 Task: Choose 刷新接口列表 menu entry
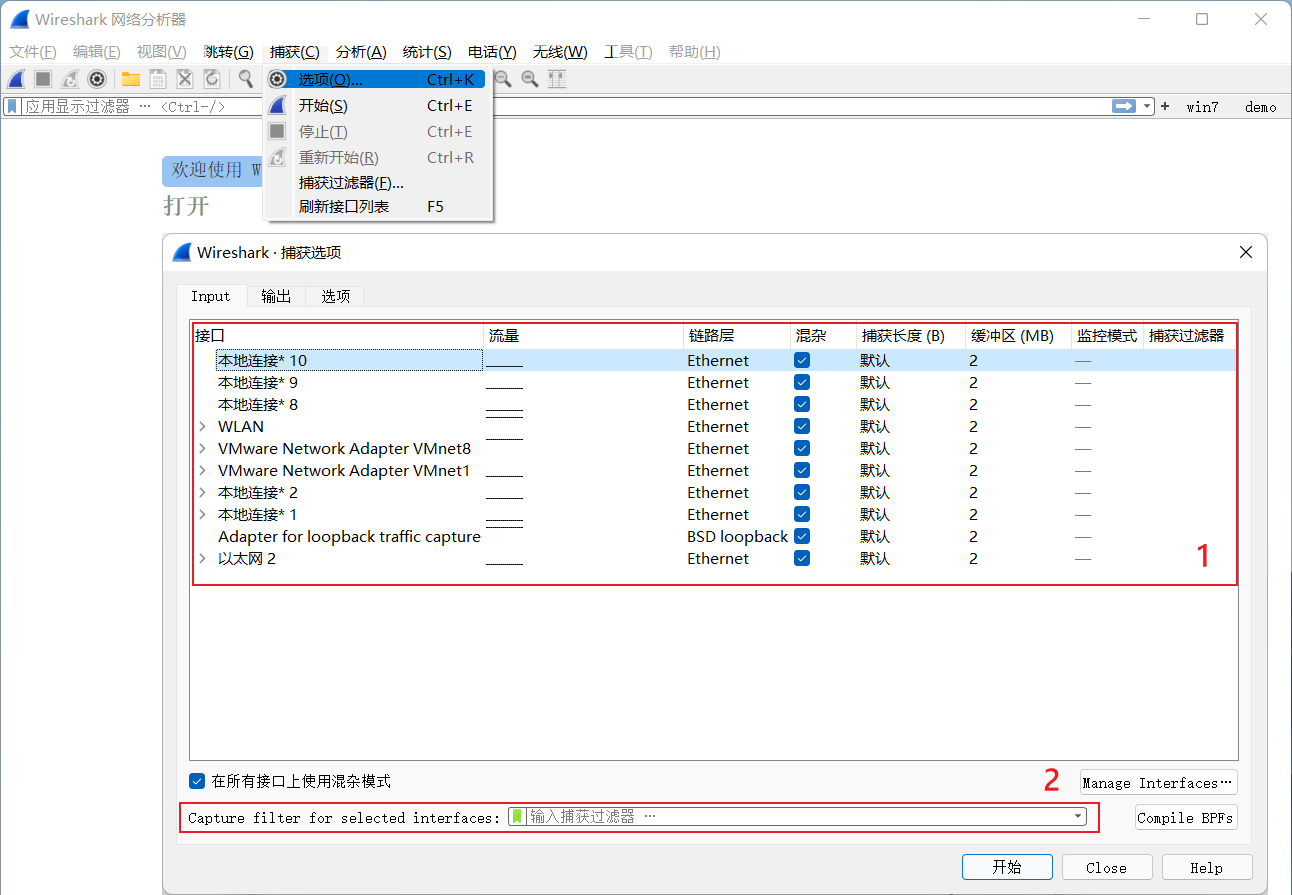pyautogui.click(x=376, y=207)
